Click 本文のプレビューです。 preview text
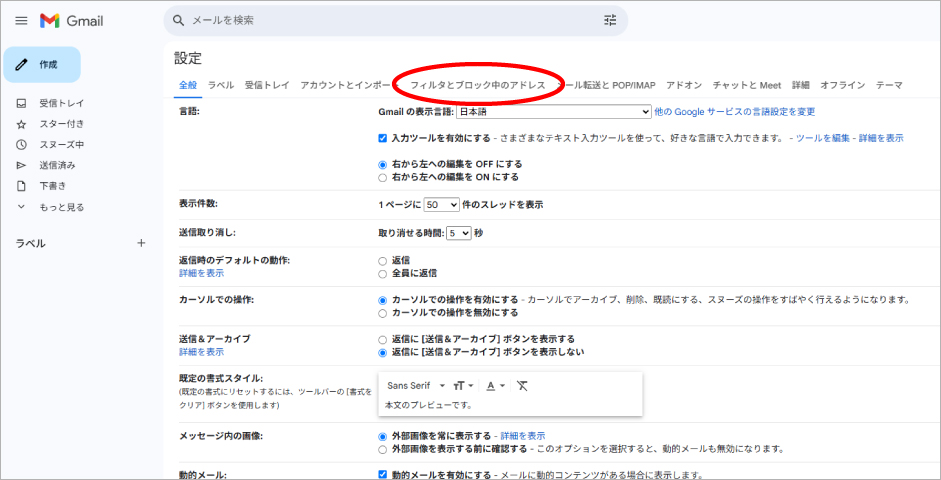Image resolution: width=941 pixels, height=480 pixels. pyautogui.click(x=428, y=405)
